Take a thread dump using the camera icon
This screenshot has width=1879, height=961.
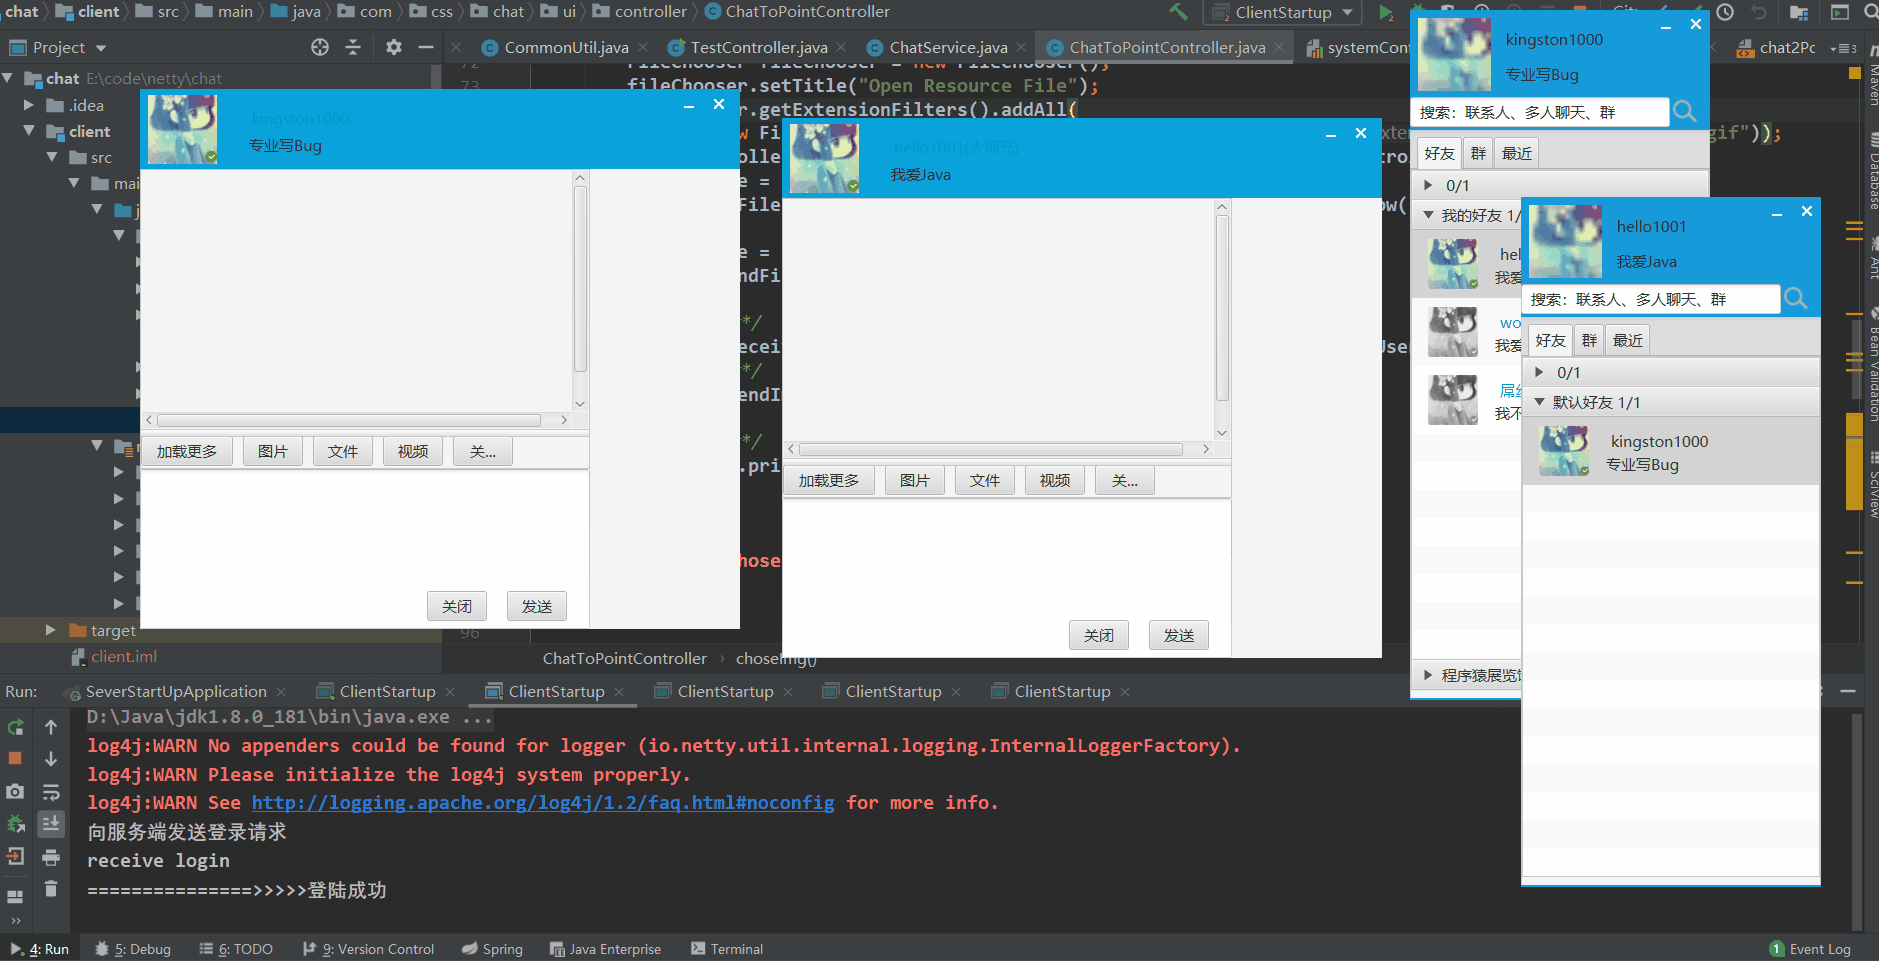15,791
